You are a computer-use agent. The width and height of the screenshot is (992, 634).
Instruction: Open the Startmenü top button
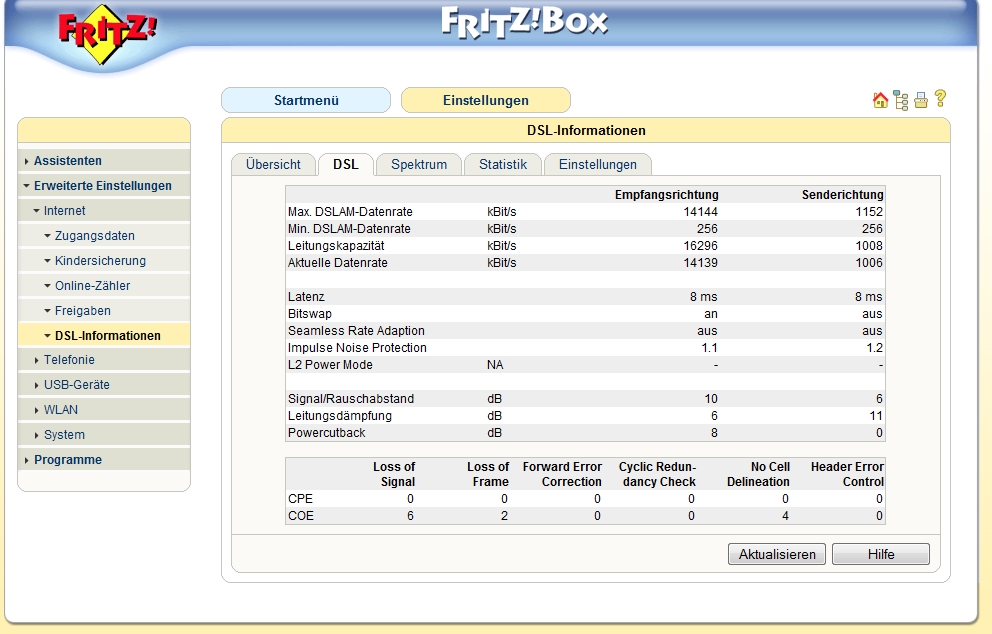click(x=306, y=100)
